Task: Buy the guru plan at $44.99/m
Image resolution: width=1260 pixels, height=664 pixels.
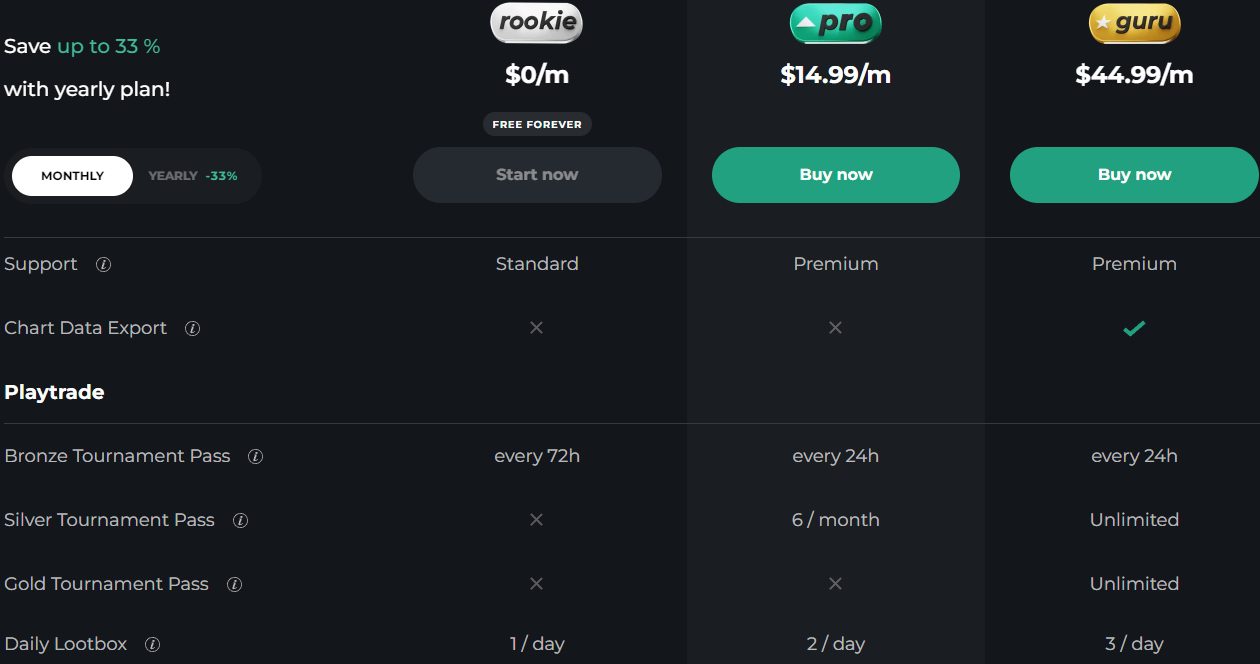Action: pyautogui.click(x=1134, y=175)
